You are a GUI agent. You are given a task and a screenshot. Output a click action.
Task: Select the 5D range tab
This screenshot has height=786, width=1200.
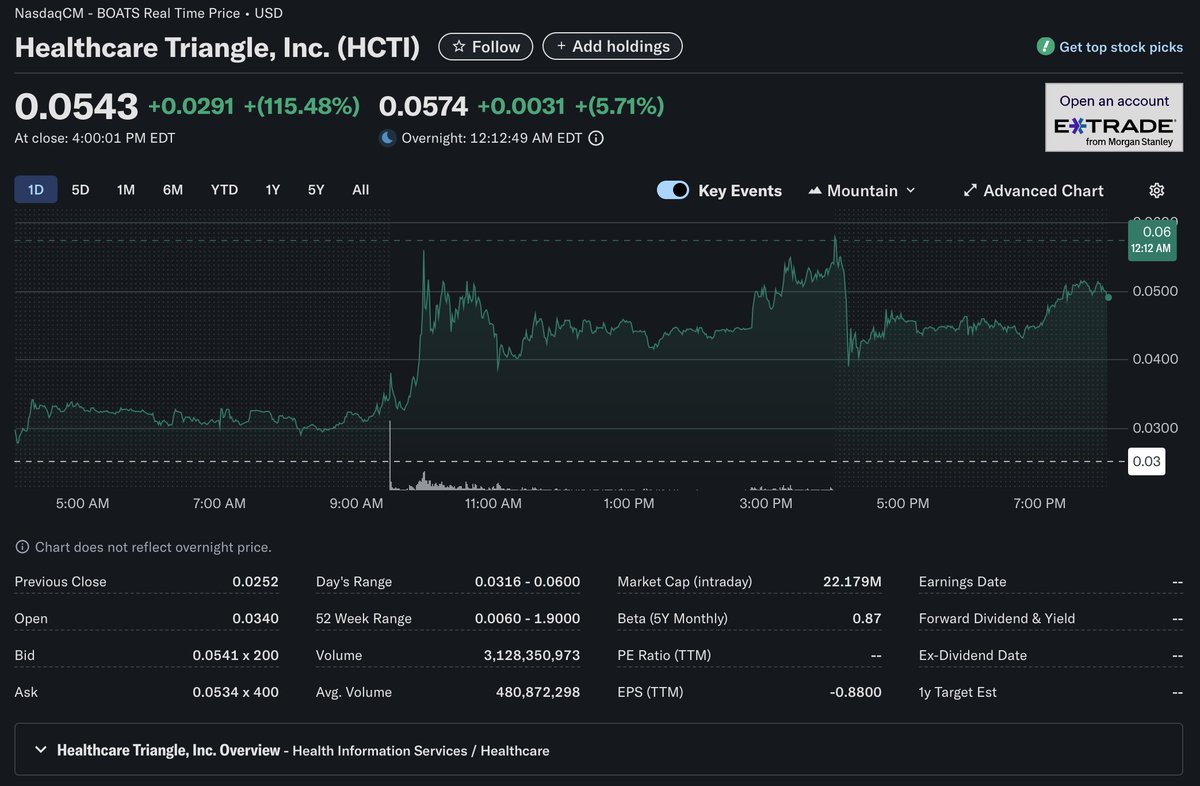tap(81, 189)
